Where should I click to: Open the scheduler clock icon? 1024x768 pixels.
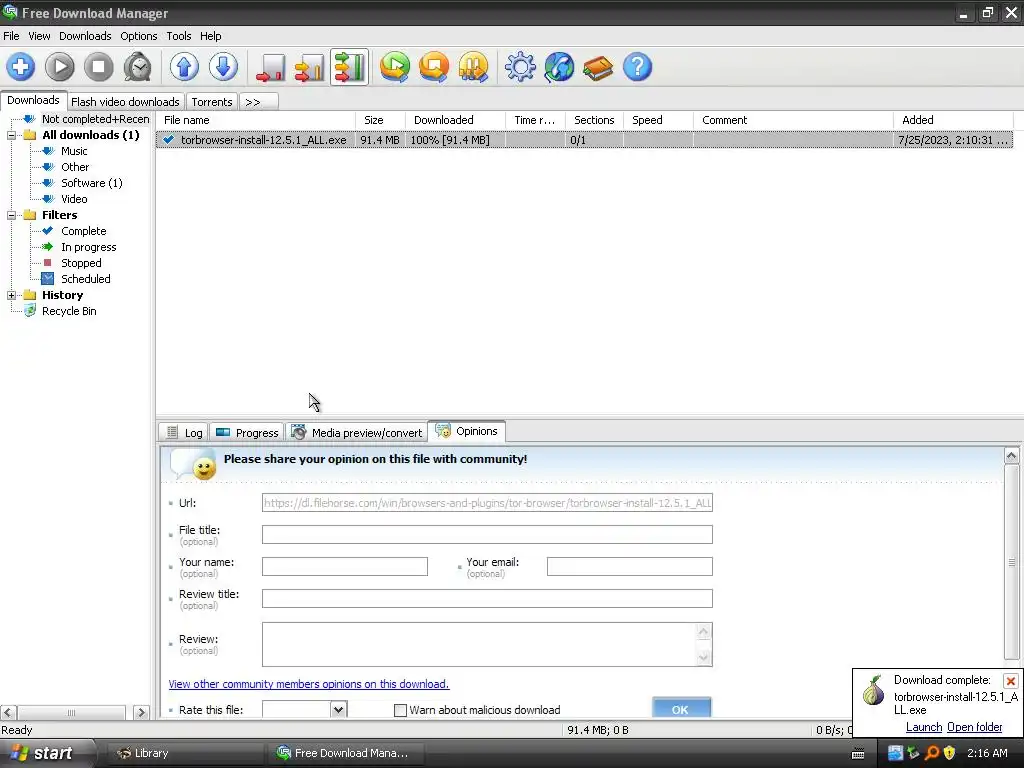point(138,67)
